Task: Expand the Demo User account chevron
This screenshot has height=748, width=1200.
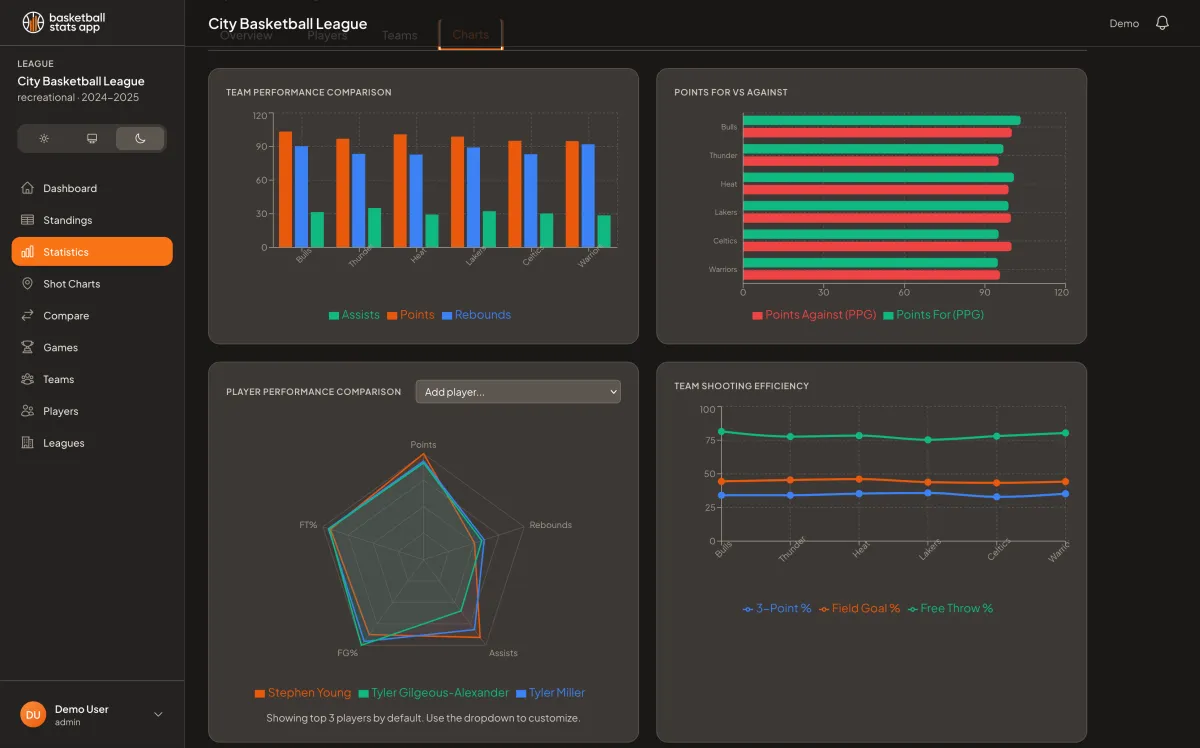Action: (x=157, y=714)
